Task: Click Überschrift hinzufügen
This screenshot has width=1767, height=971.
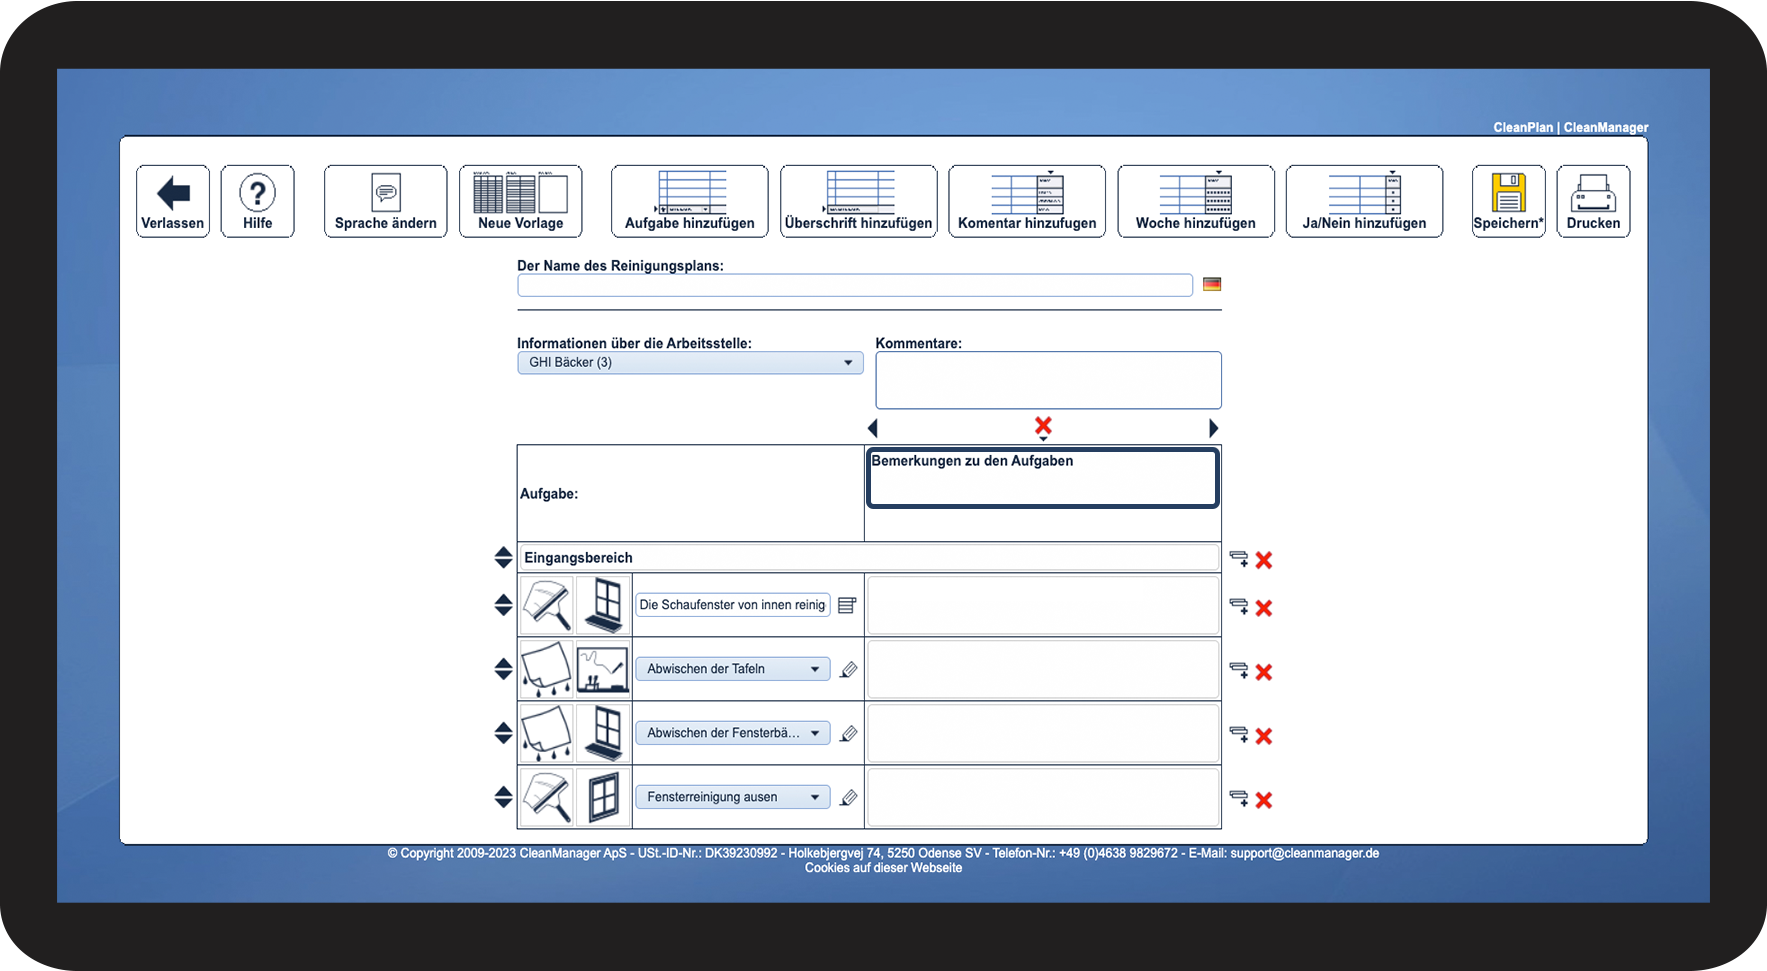Action: coord(858,201)
